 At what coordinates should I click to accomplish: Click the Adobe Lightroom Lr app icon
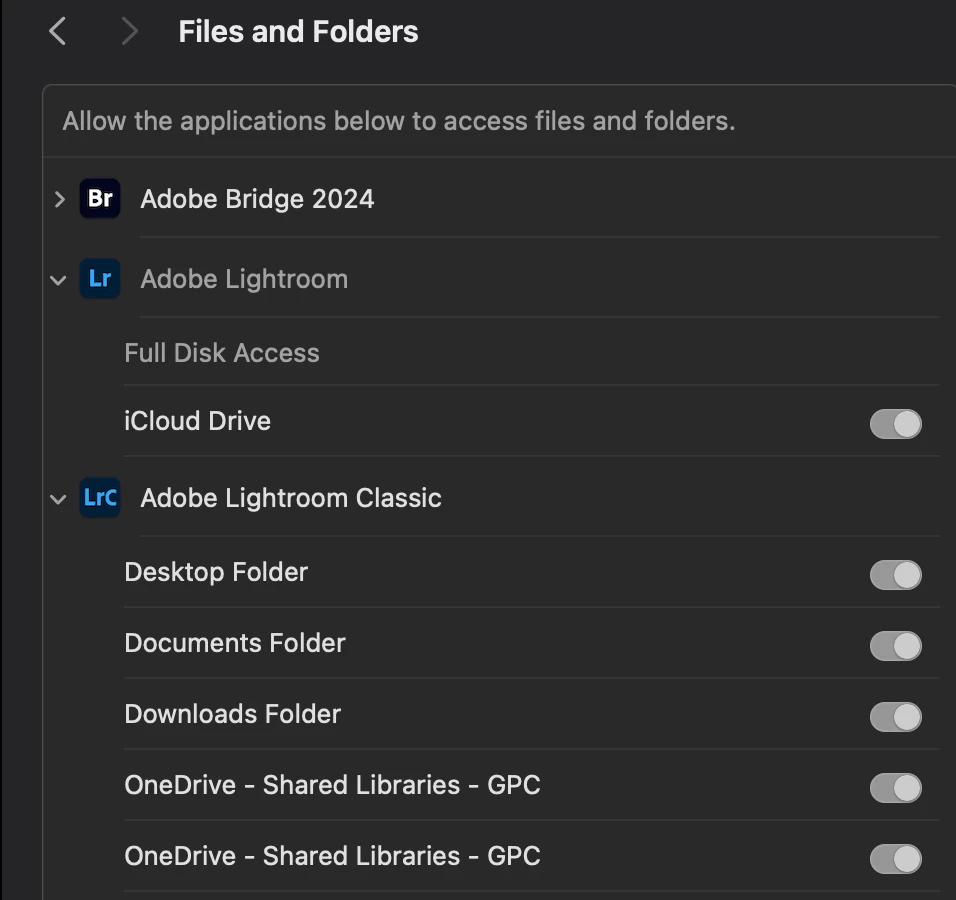(x=100, y=279)
